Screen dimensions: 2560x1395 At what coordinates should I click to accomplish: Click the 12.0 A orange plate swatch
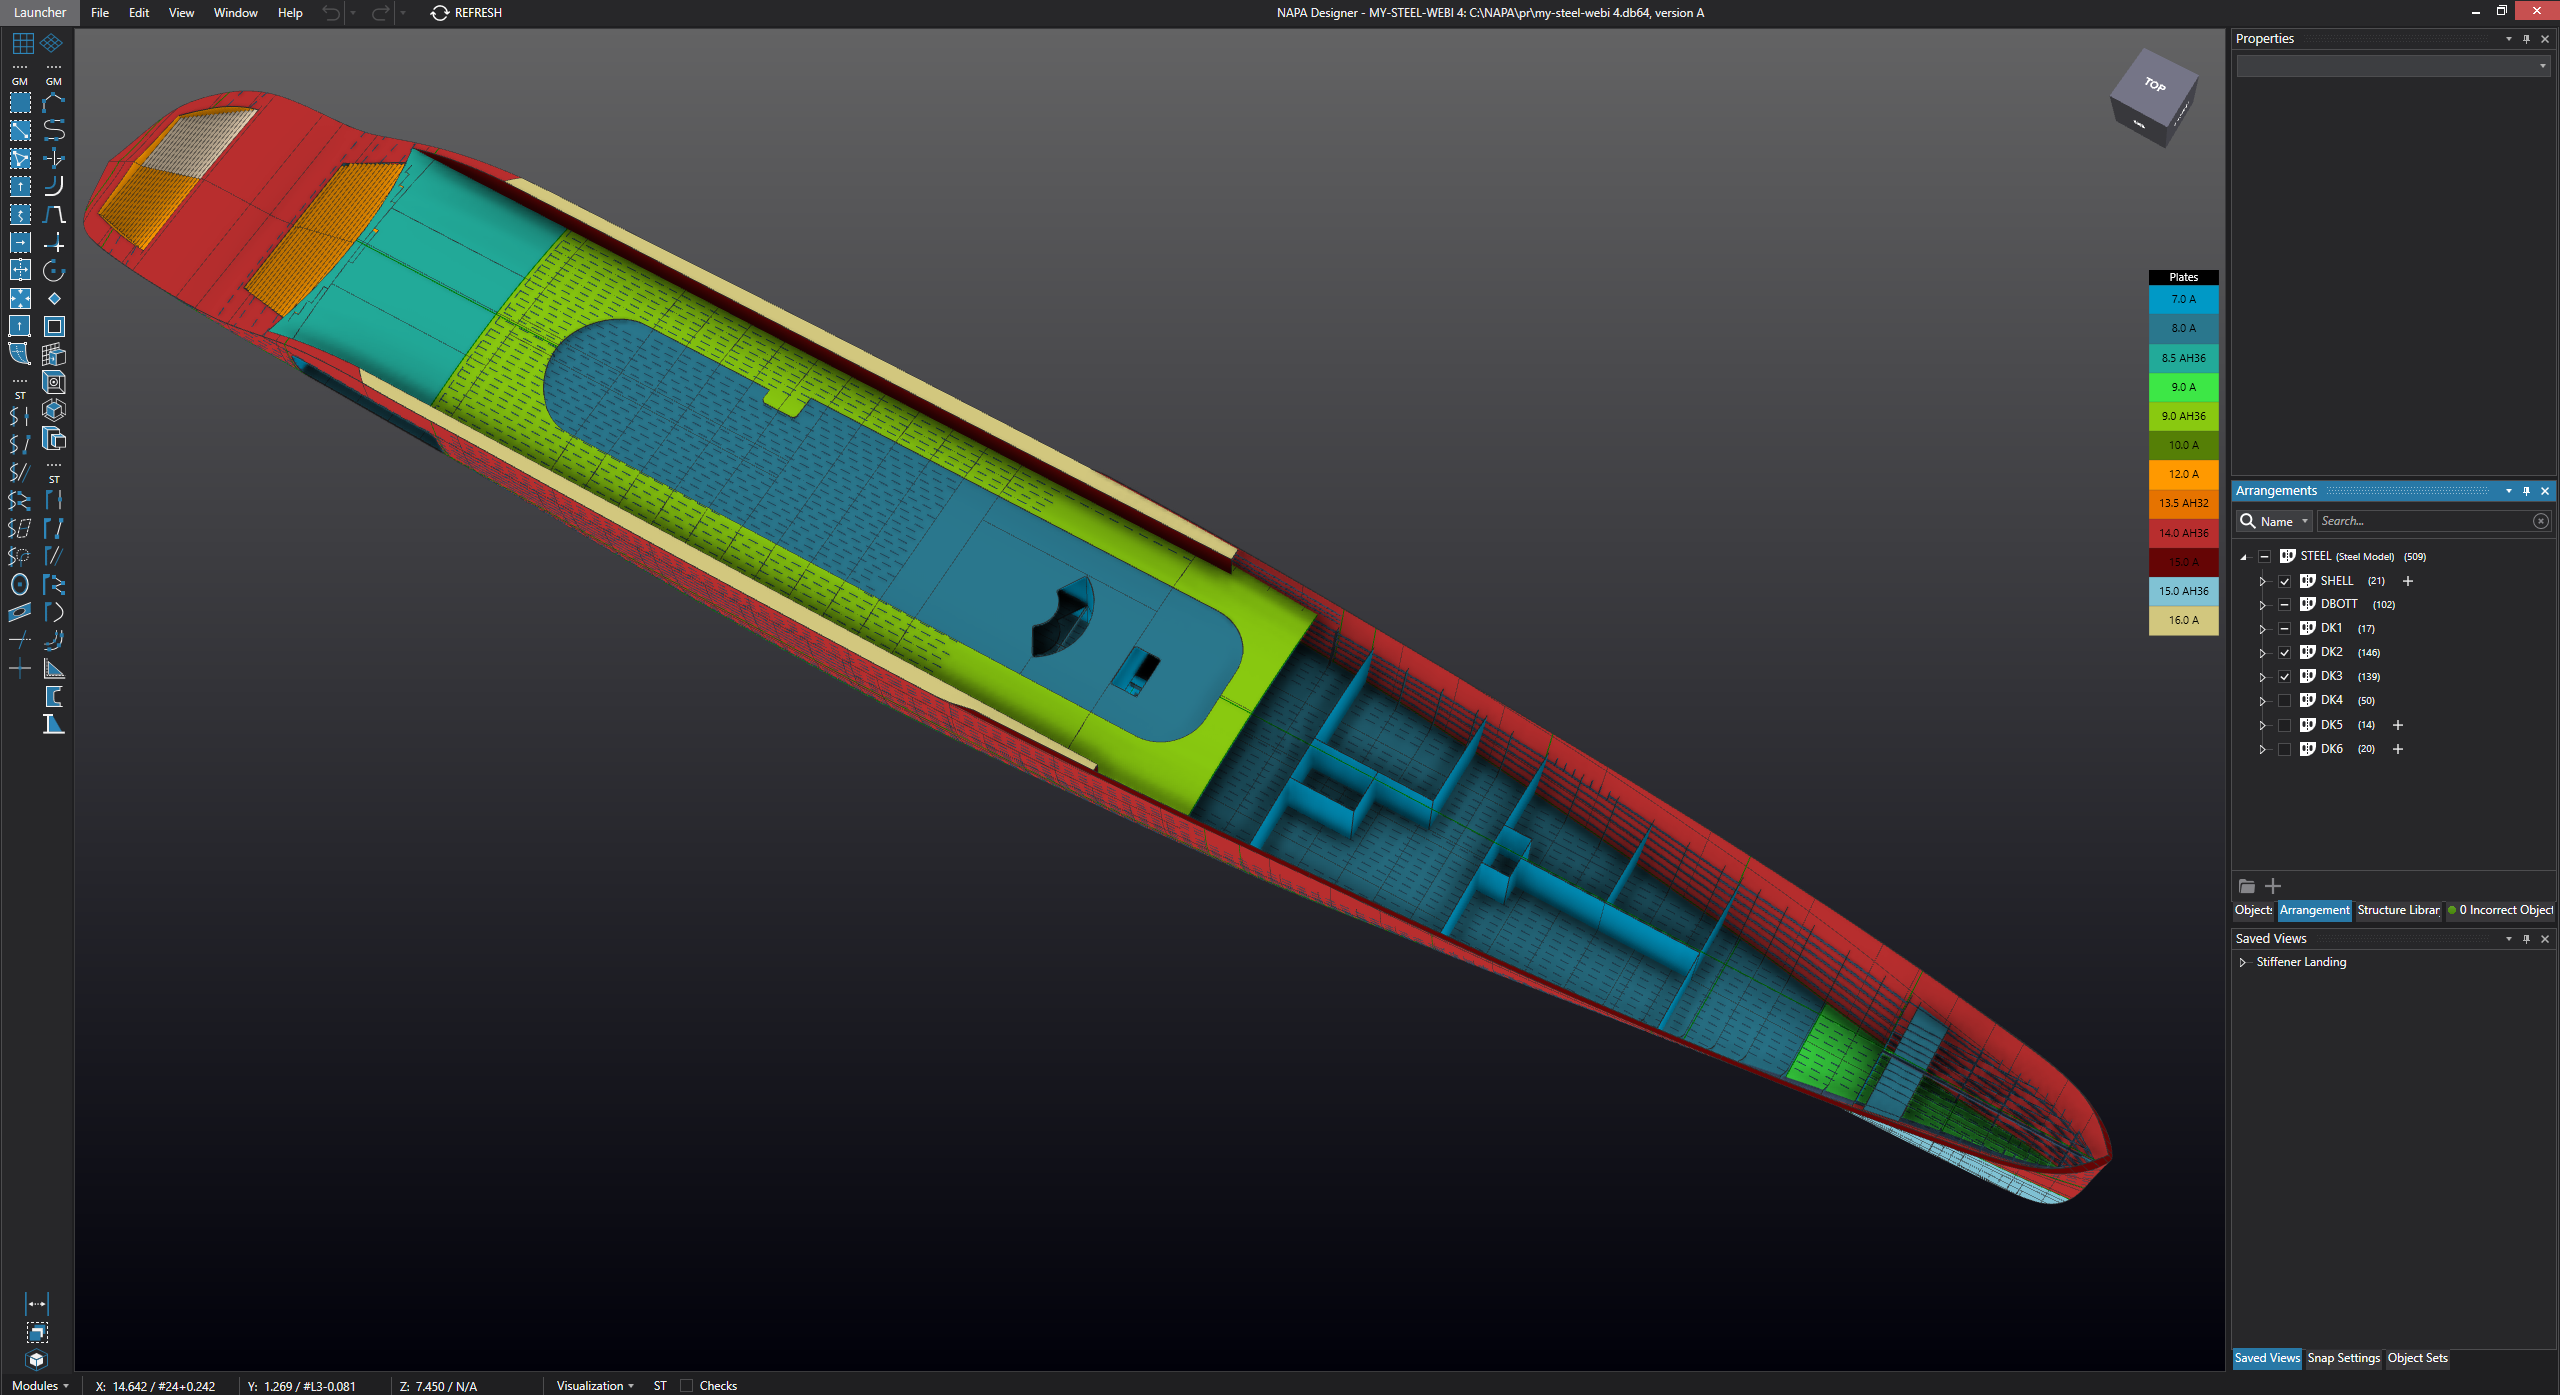point(2183,474)
